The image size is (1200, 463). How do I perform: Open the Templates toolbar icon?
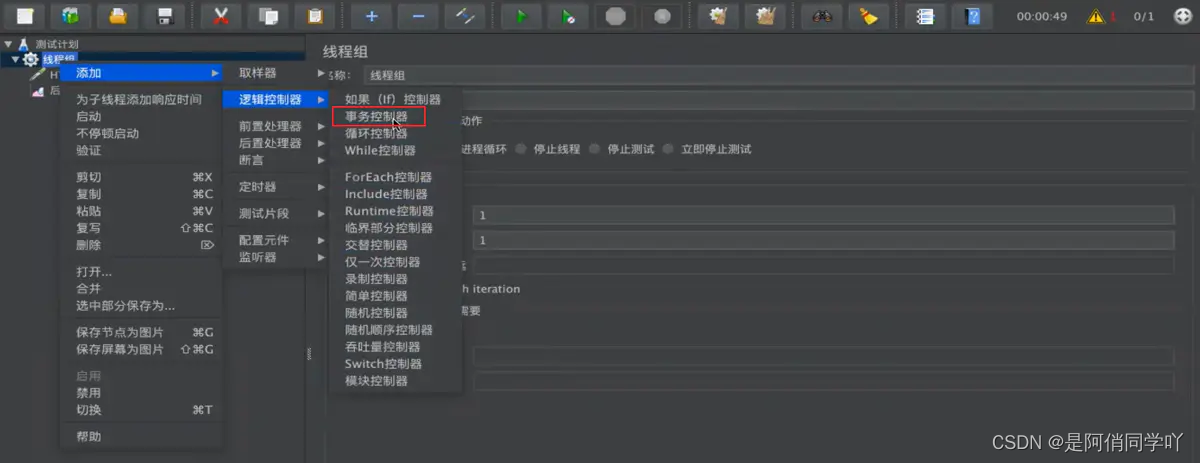(x=71, y=16)
